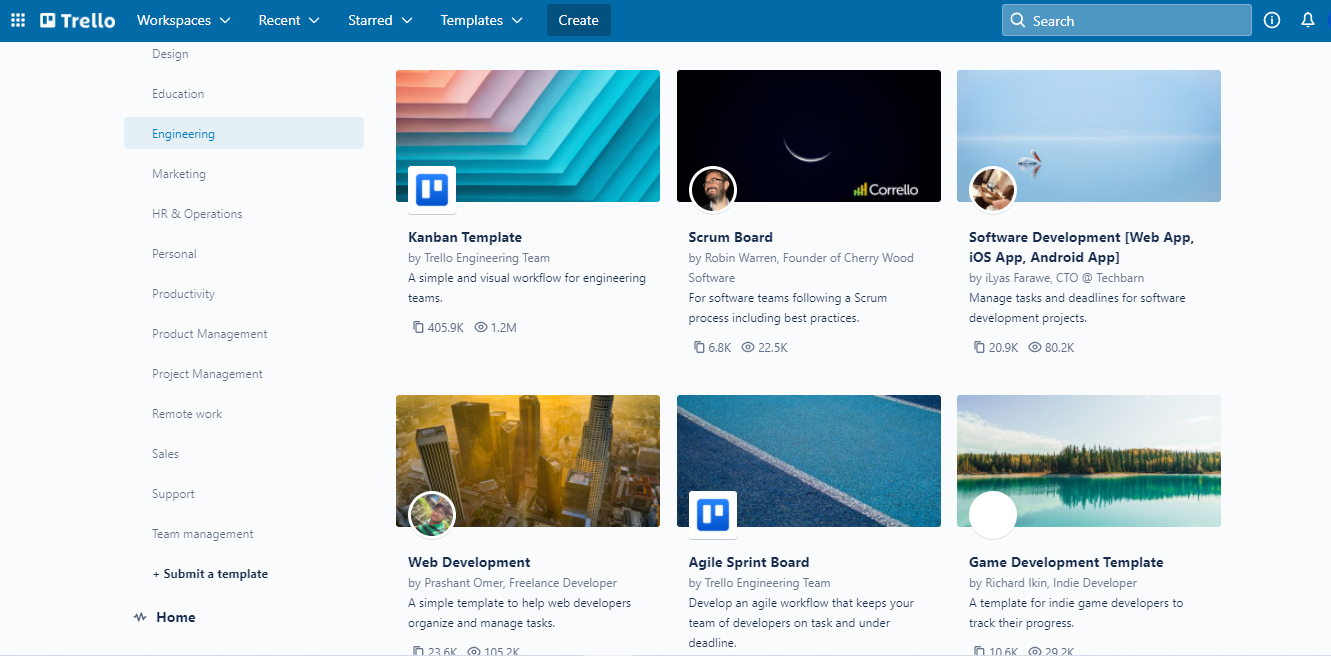Image resolution: width=1331 pixels, height=656 pixels.
Task: Click the Corrello logo on Scrum Board cover
Action: pos(885,189)
